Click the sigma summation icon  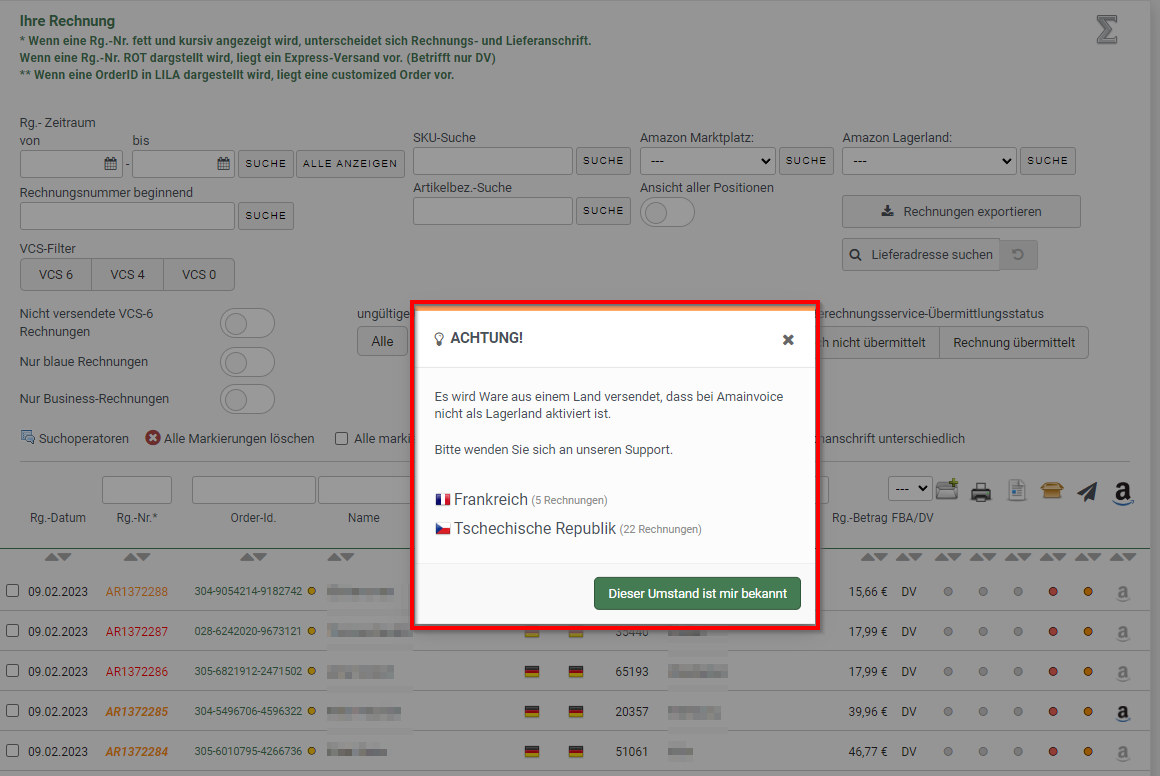pos(1106,30)
